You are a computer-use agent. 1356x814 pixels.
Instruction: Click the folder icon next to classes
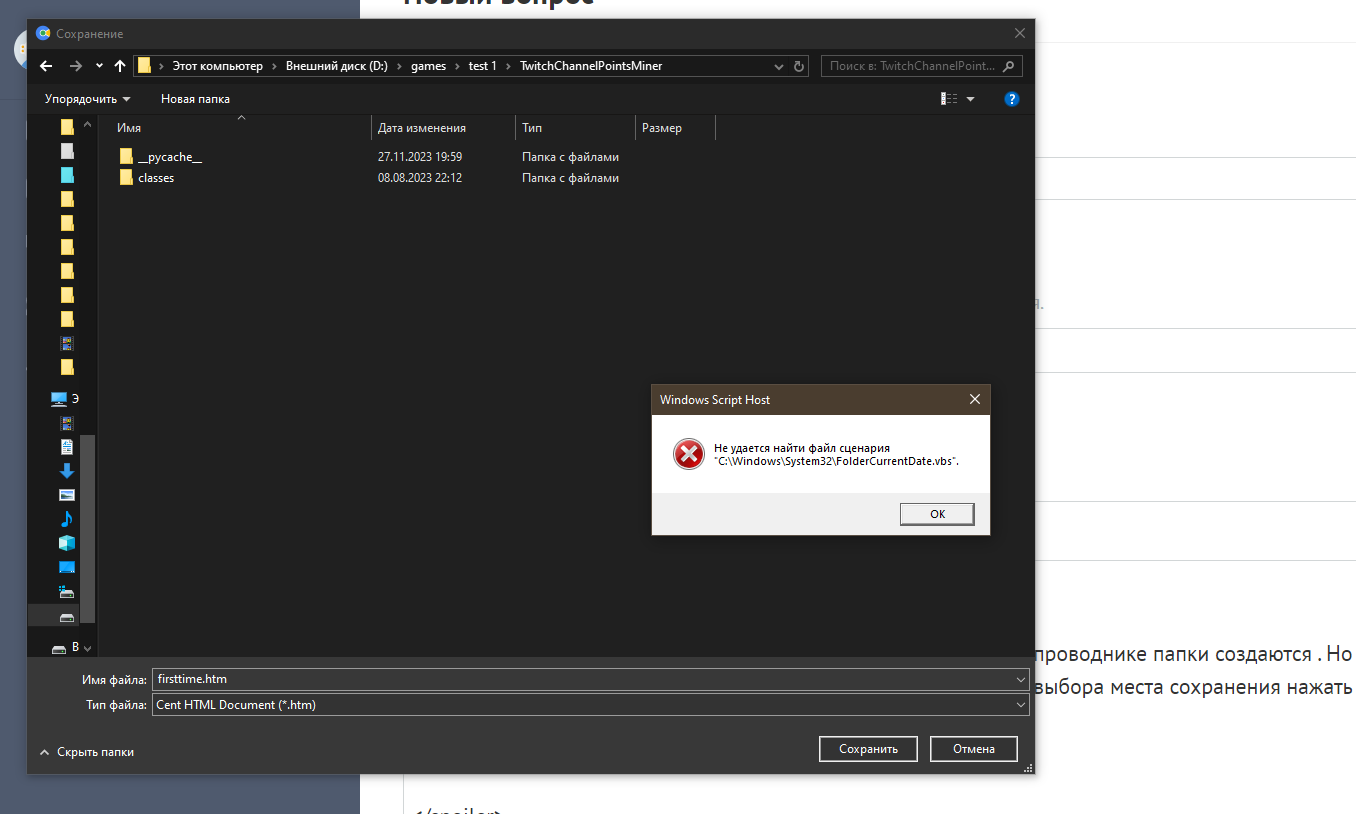tap(126, 178)
